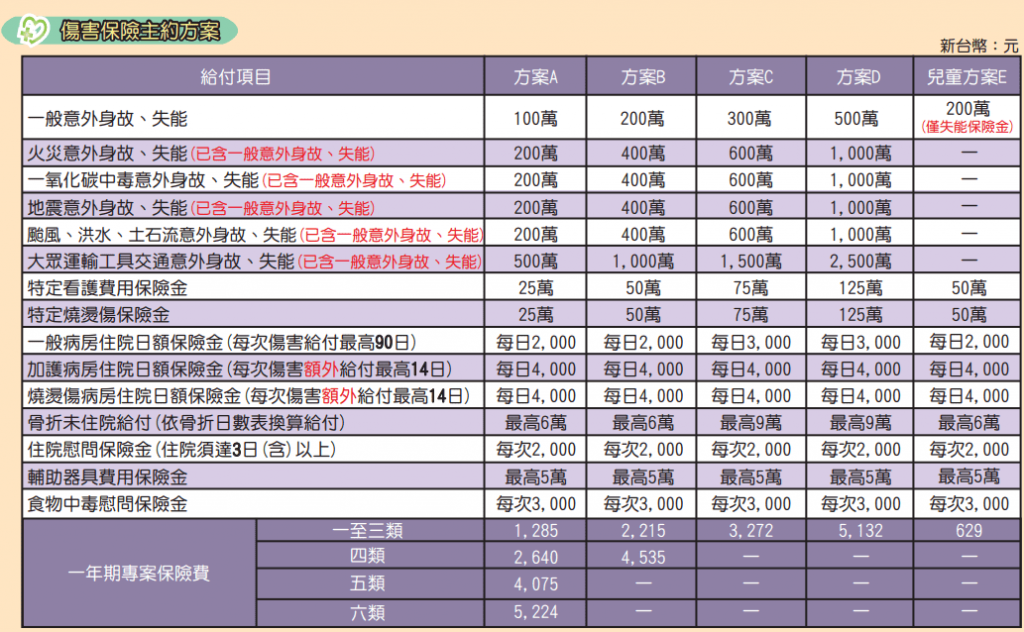Click the 1,500萬 cell under 方案C
Image resolution: width=1024 pixels, height=632 pixels.
click(750, 261)
